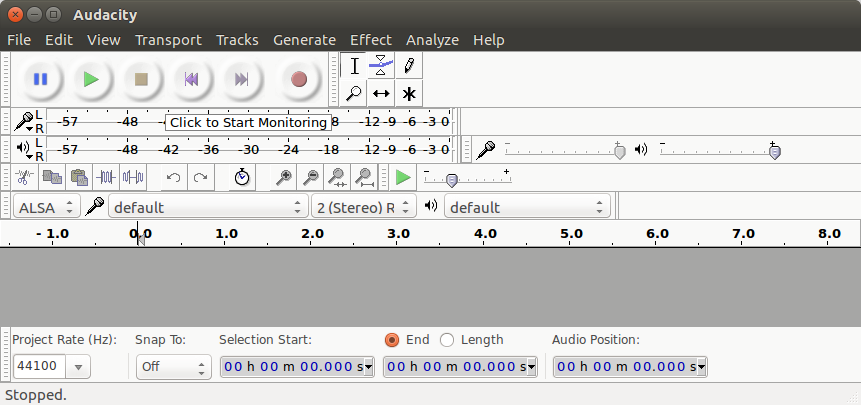This screenshot has height=405, width=861.
Task: Select the Envelope tool
Action: tap(381, 66)
